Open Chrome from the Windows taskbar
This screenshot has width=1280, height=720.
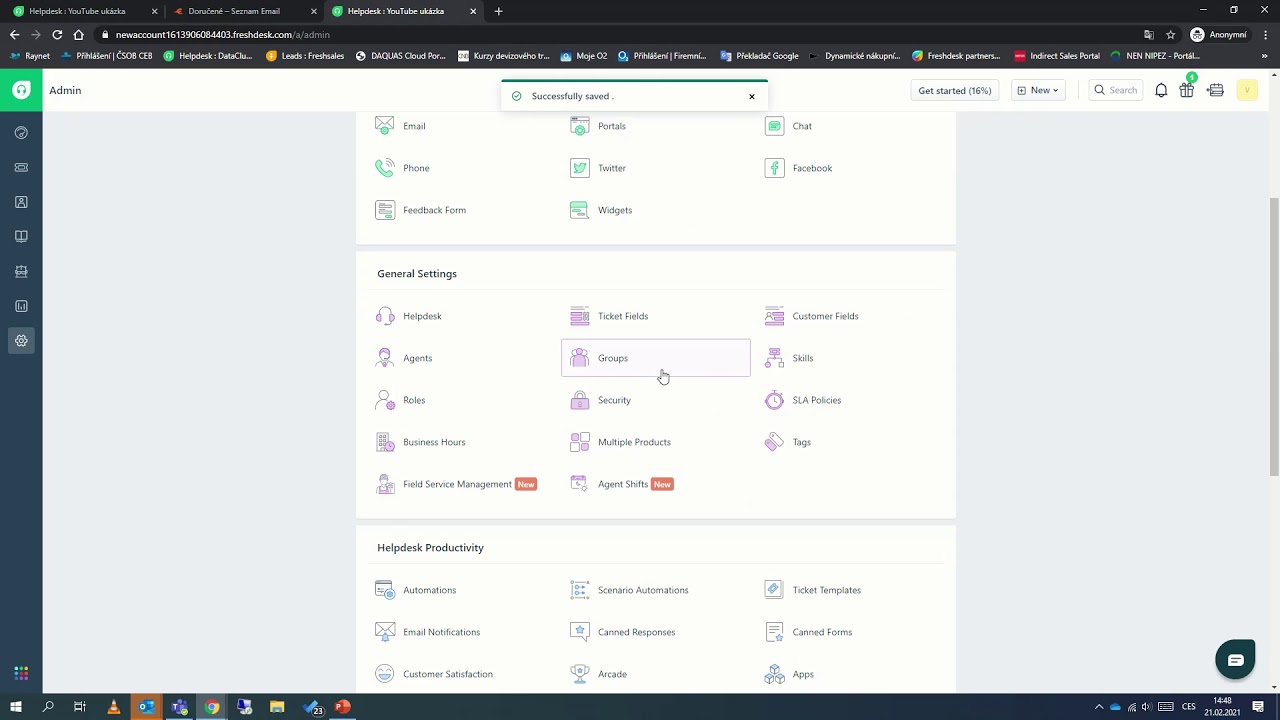[x=212, y=707]
